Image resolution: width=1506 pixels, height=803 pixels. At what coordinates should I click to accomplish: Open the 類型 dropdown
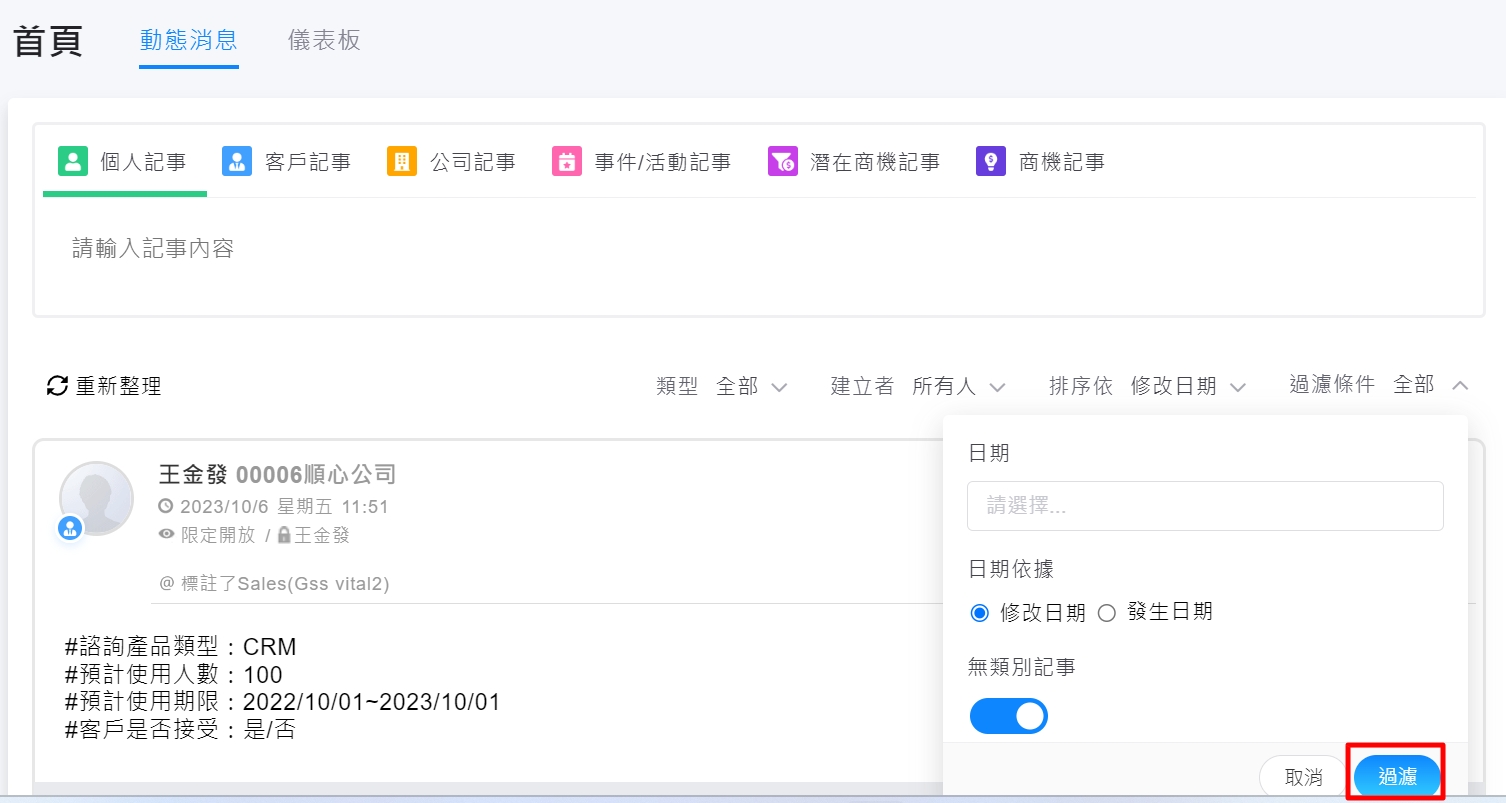[x=751, y=386]
